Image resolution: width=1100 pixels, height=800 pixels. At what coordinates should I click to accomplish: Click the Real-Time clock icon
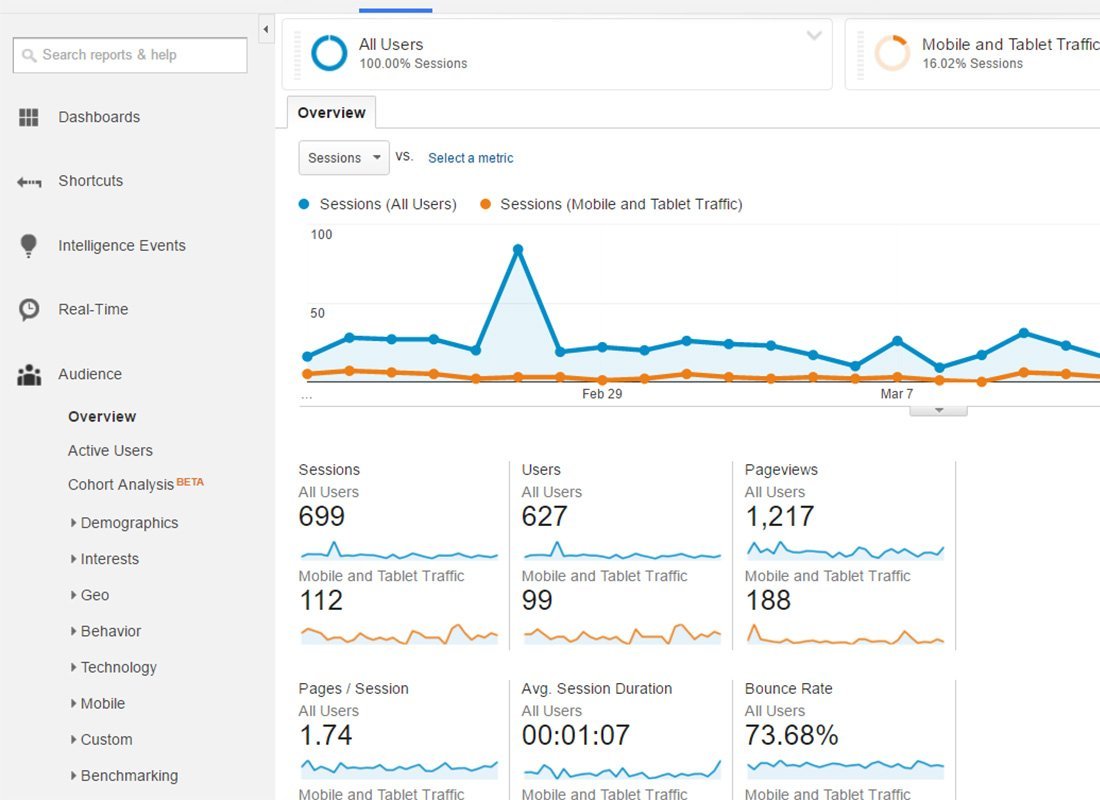(29, 310)
